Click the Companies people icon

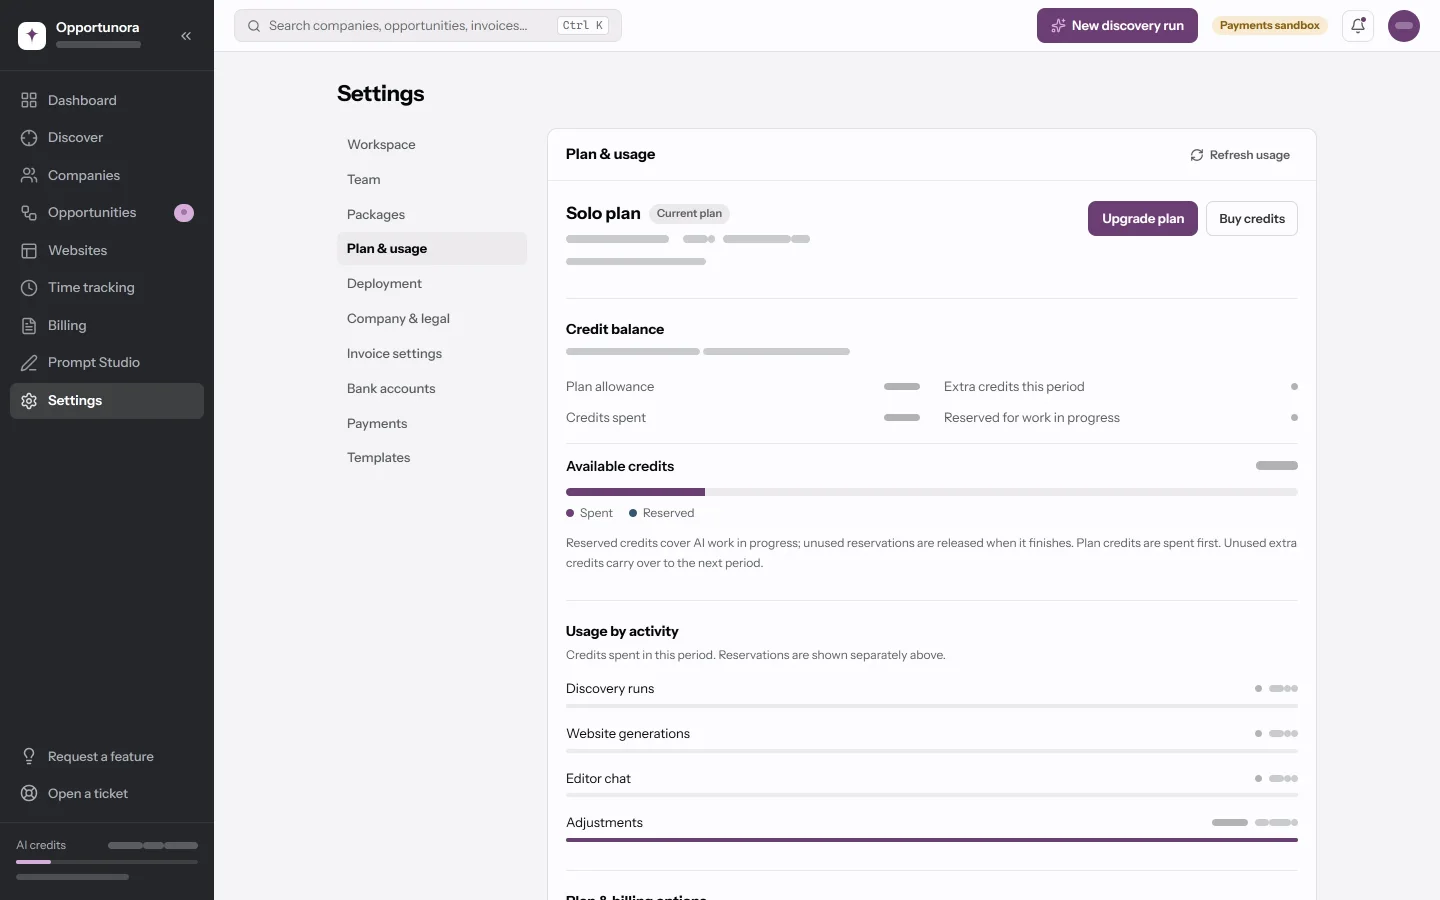pos(29,175)
